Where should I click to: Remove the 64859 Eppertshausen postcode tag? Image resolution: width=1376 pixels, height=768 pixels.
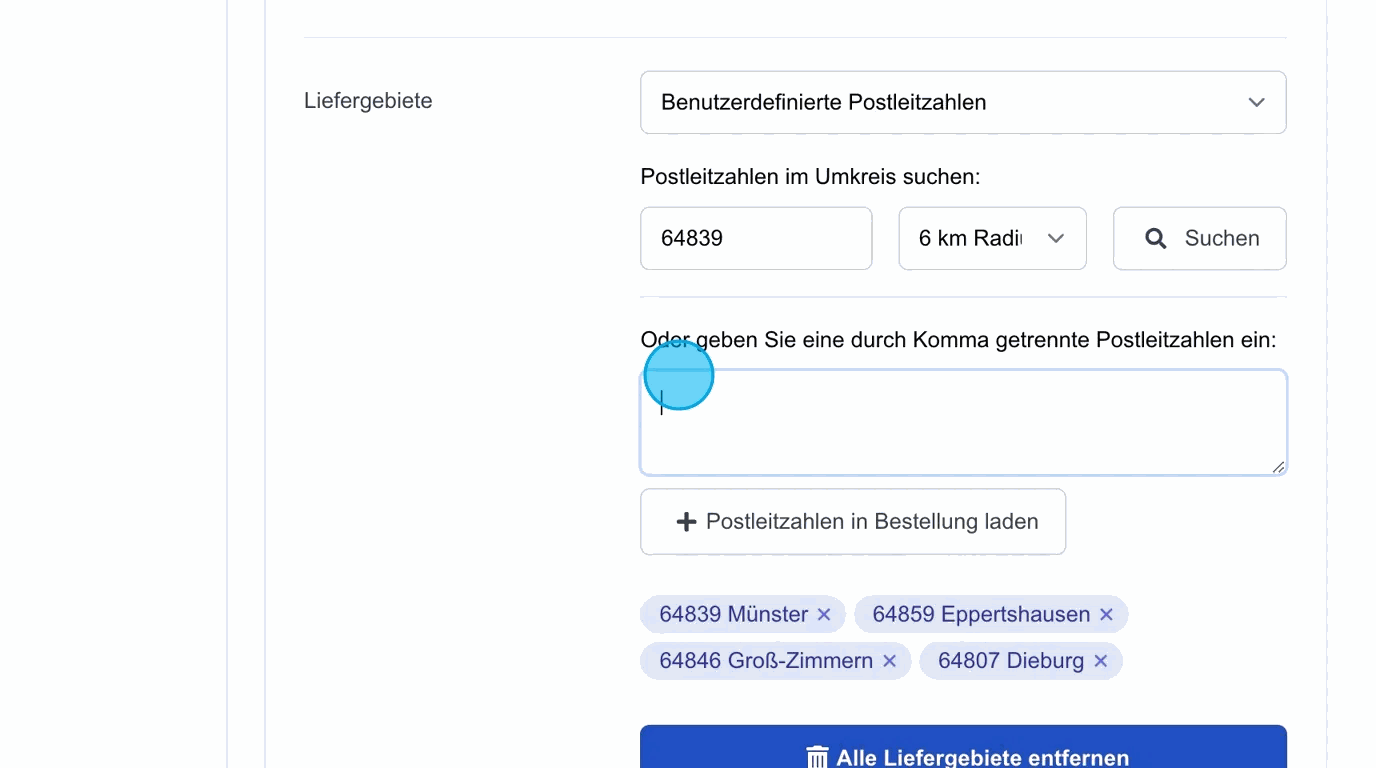click(x=1106, y=614)
